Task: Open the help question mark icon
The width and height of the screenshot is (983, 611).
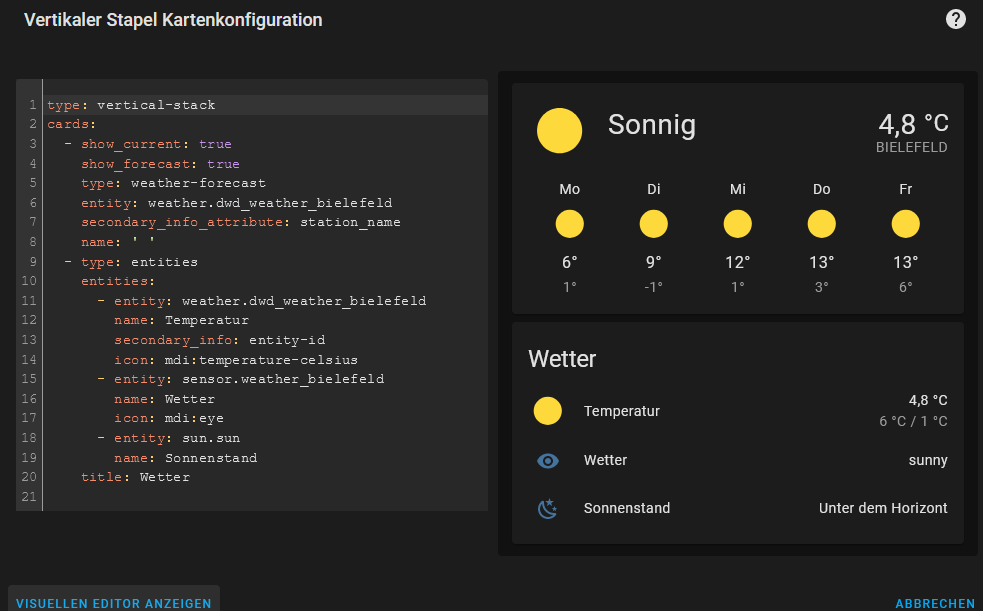Action: (x=956, y=19)
